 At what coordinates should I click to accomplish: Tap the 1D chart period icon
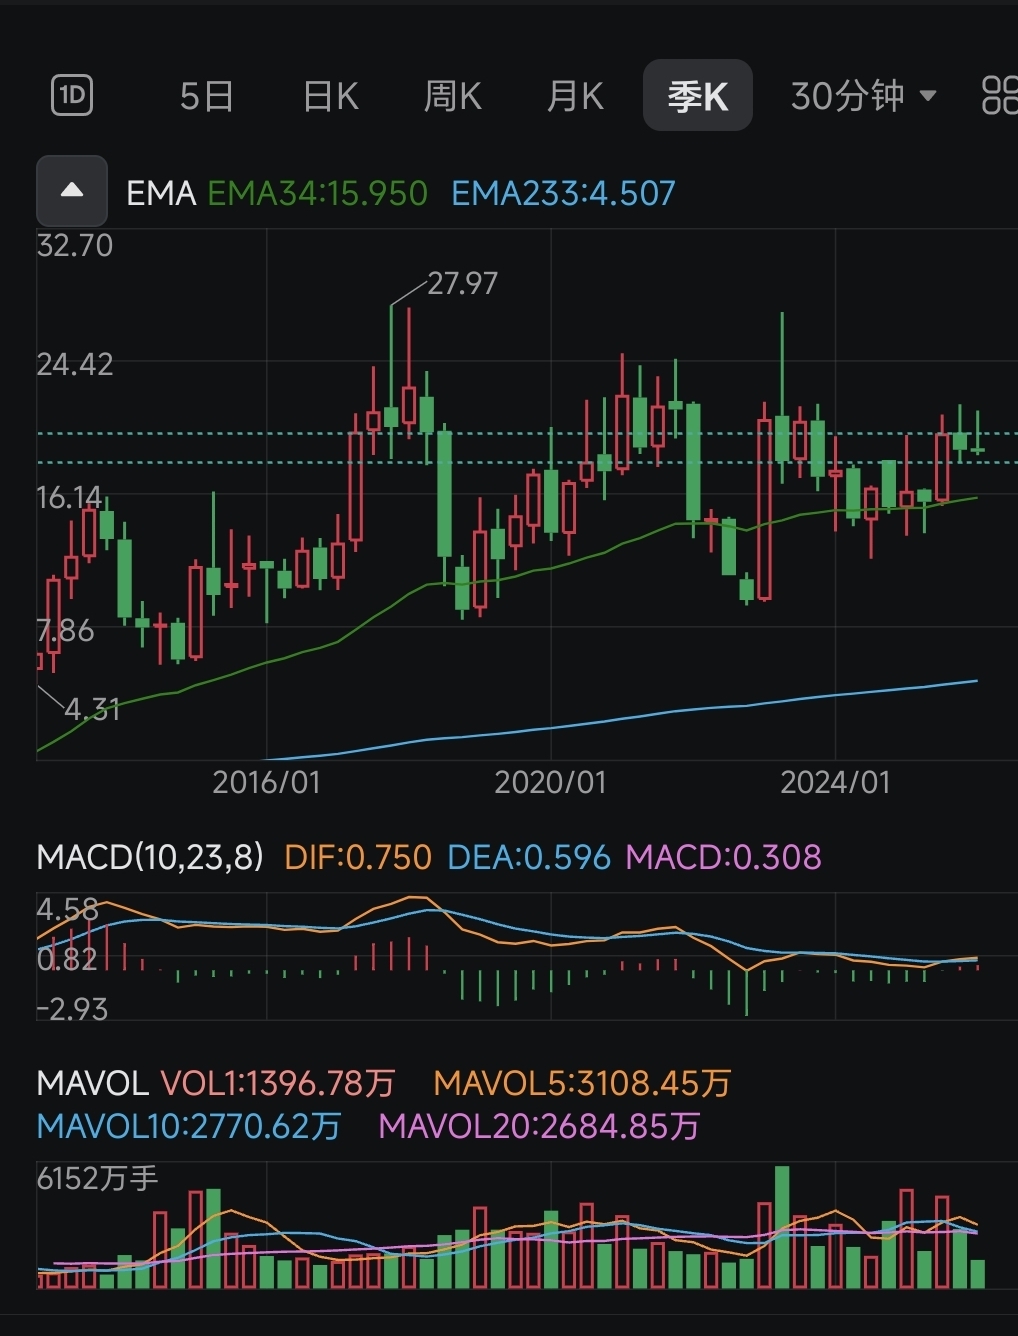click(x=72, y=96)
